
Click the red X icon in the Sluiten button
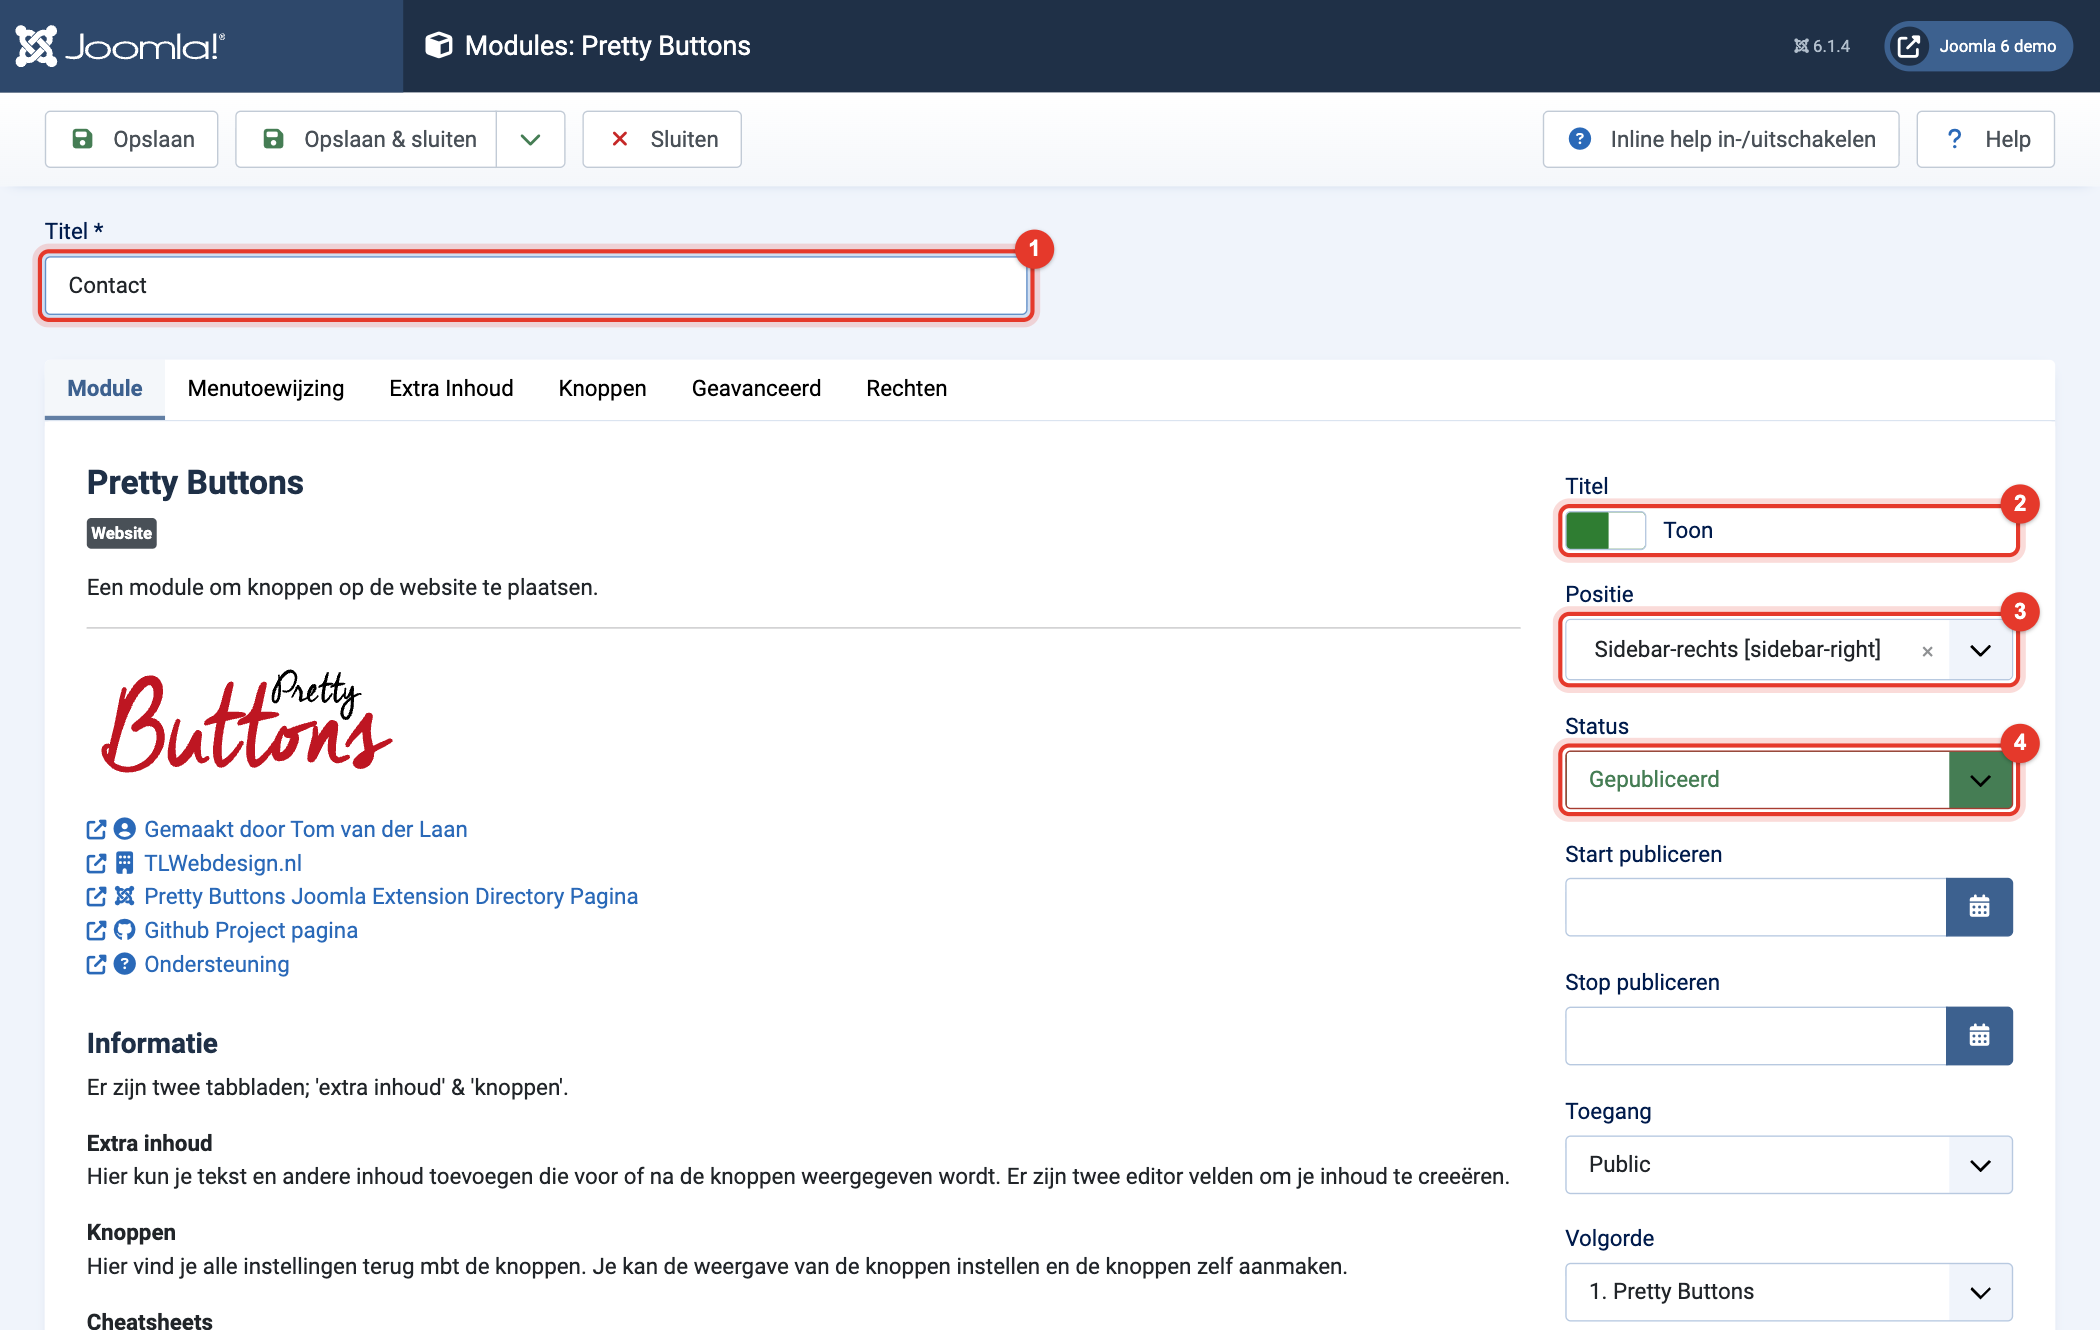click(x=620, y=139)
